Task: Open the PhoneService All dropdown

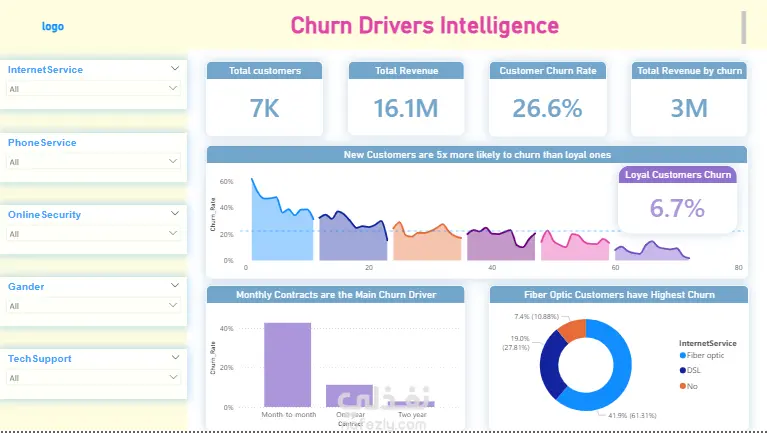Action: click(x=93, y=161)
